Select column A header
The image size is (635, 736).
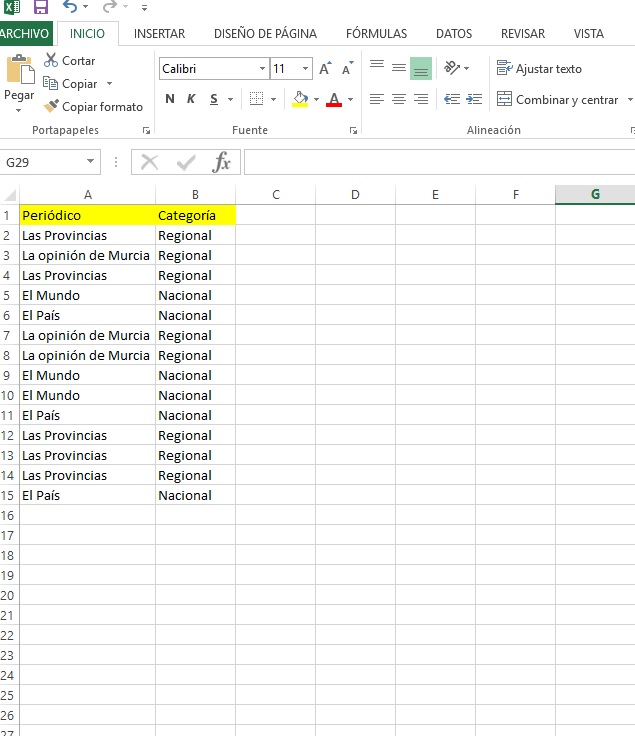pos(87,194)
